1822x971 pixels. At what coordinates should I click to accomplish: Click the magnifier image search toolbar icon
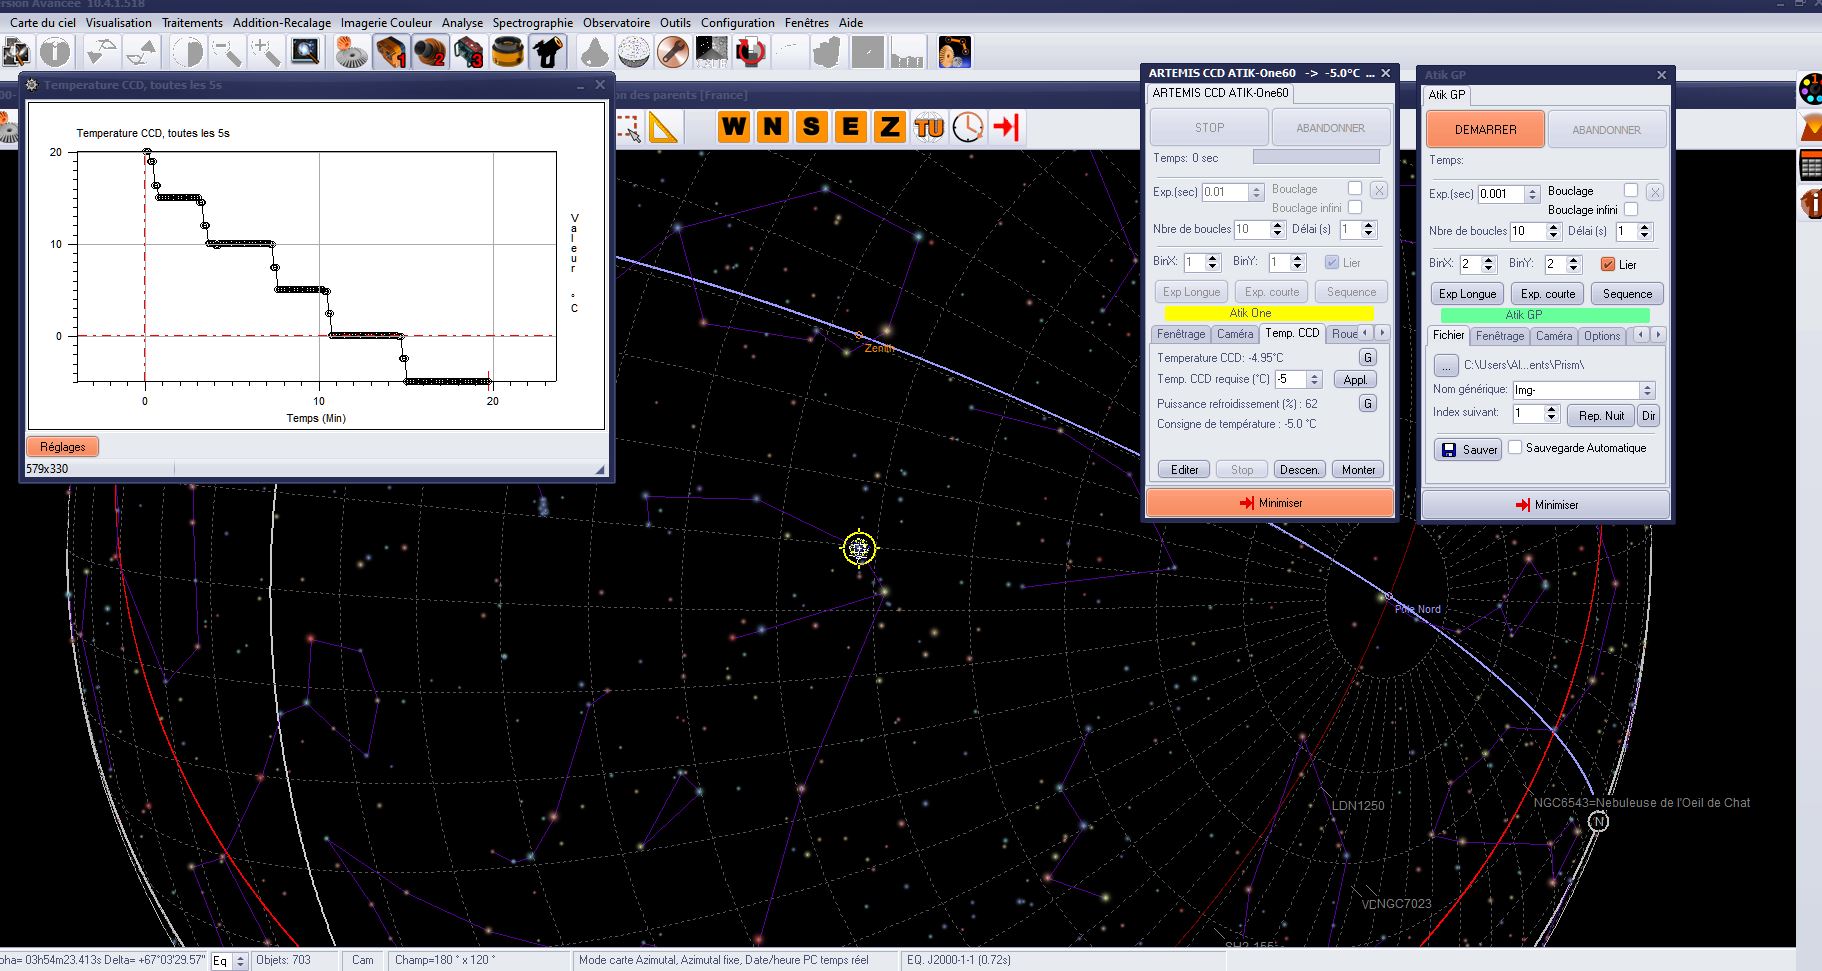(x=305, y=52)
